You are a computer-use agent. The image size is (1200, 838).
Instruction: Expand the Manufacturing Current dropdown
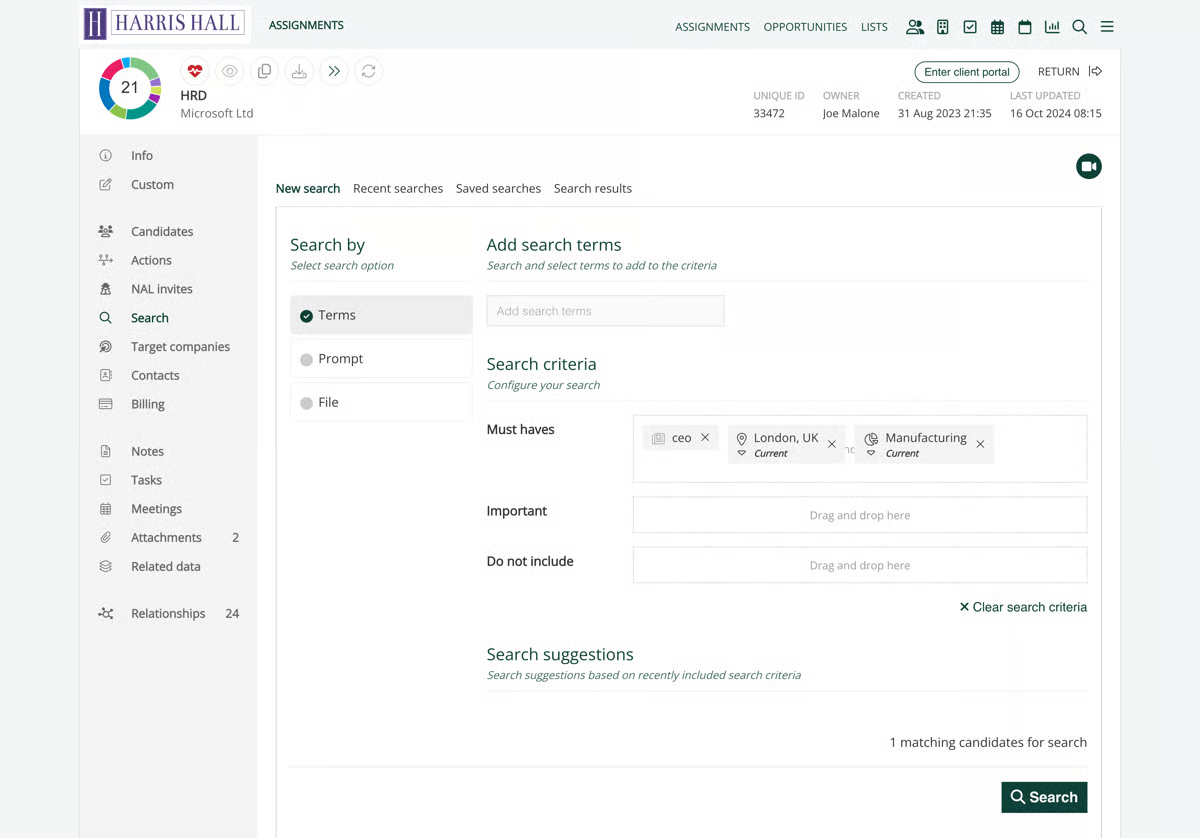(871, 454)
